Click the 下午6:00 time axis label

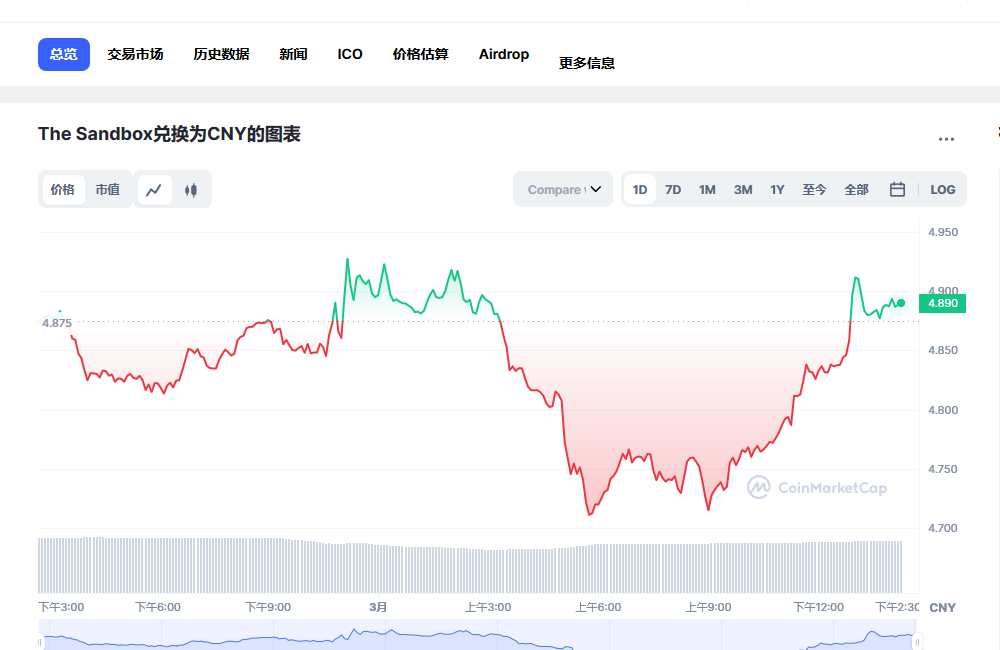tap(158, 607)
